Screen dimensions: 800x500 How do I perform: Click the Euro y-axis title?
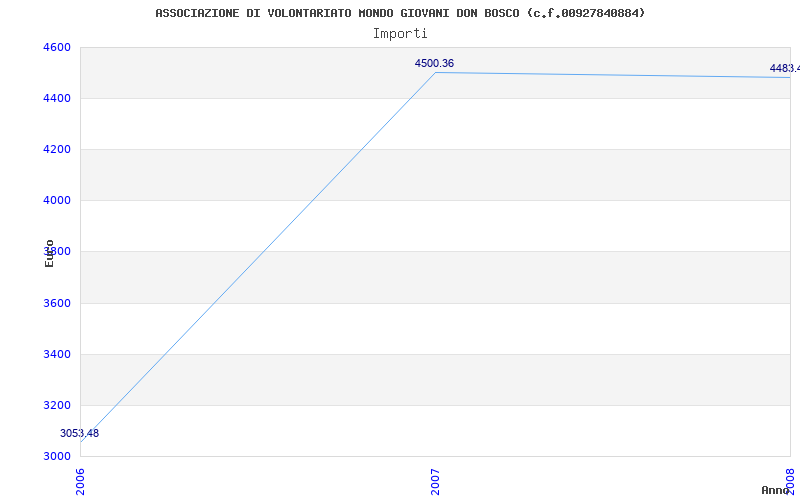point(49,254)
